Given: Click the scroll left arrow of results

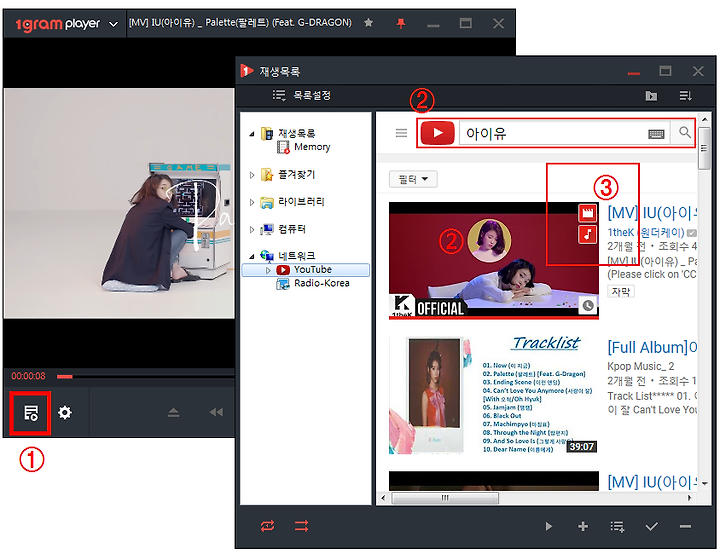Looking at the screenshot, I should pyautogui.click(x=383, y=498).
